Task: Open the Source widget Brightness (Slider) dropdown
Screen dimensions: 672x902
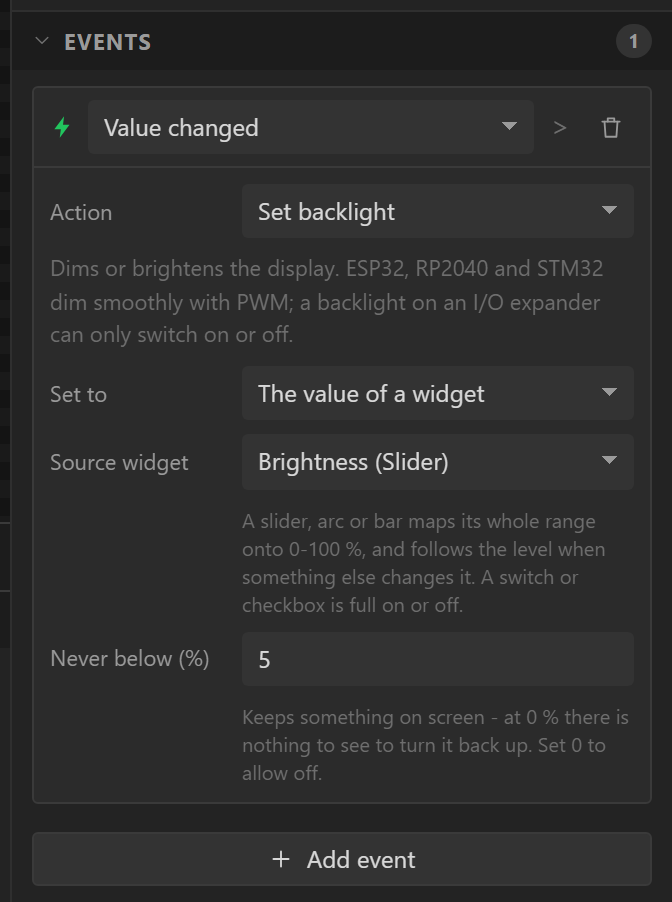Action: point(437,462)
